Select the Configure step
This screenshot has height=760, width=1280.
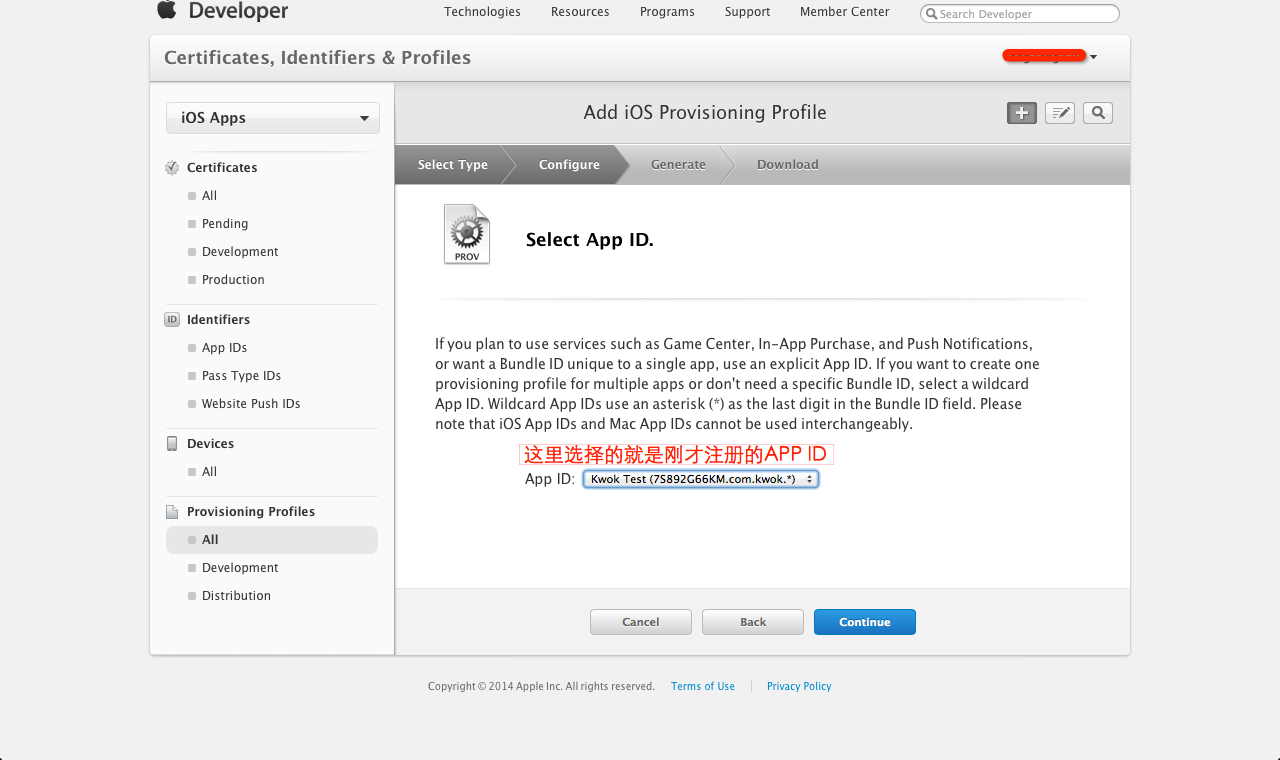tap(569, 165)
